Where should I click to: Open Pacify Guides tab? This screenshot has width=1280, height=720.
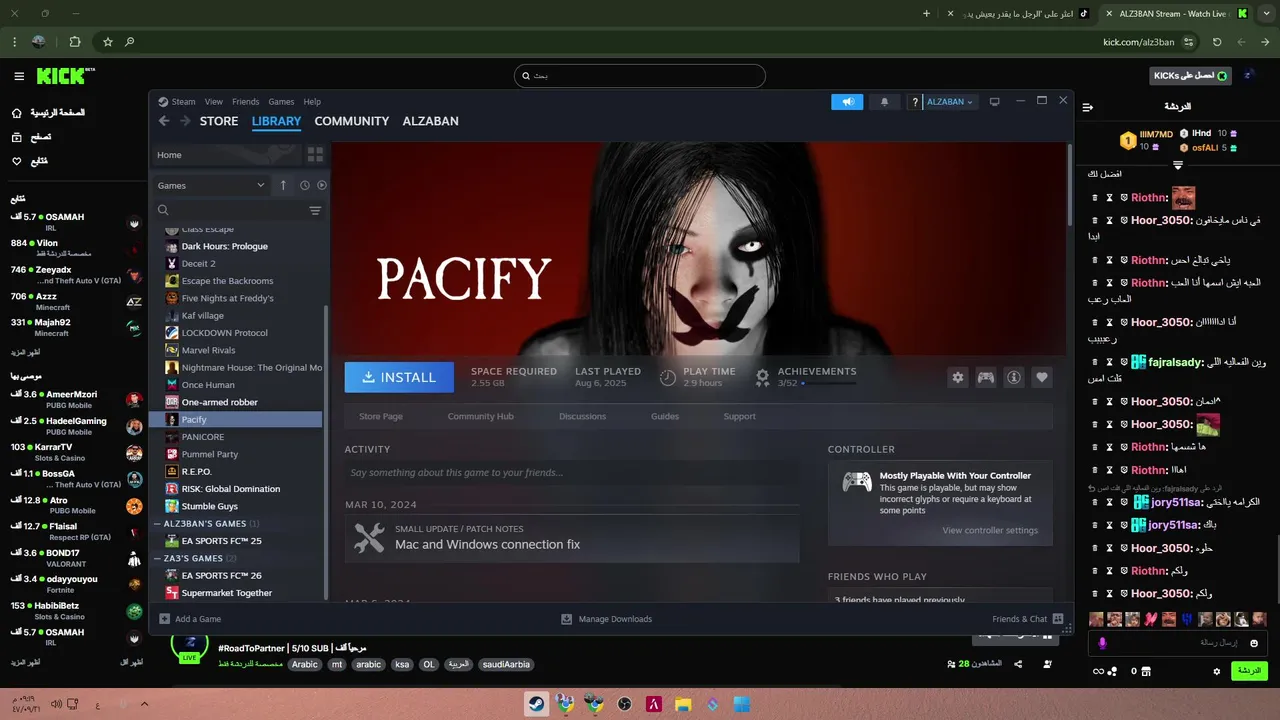click(665, 416)
